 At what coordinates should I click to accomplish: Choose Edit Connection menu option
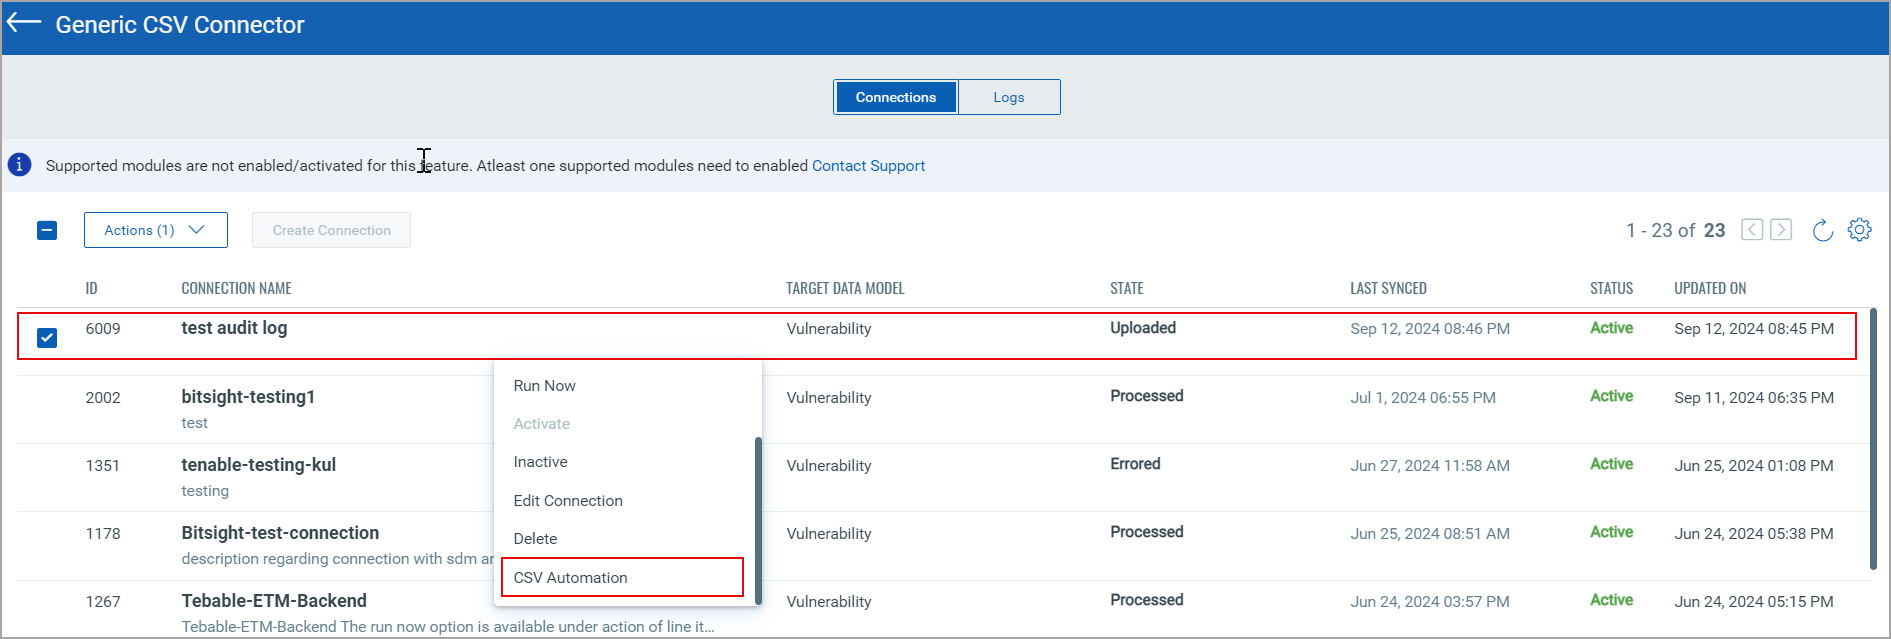(567, 501)
